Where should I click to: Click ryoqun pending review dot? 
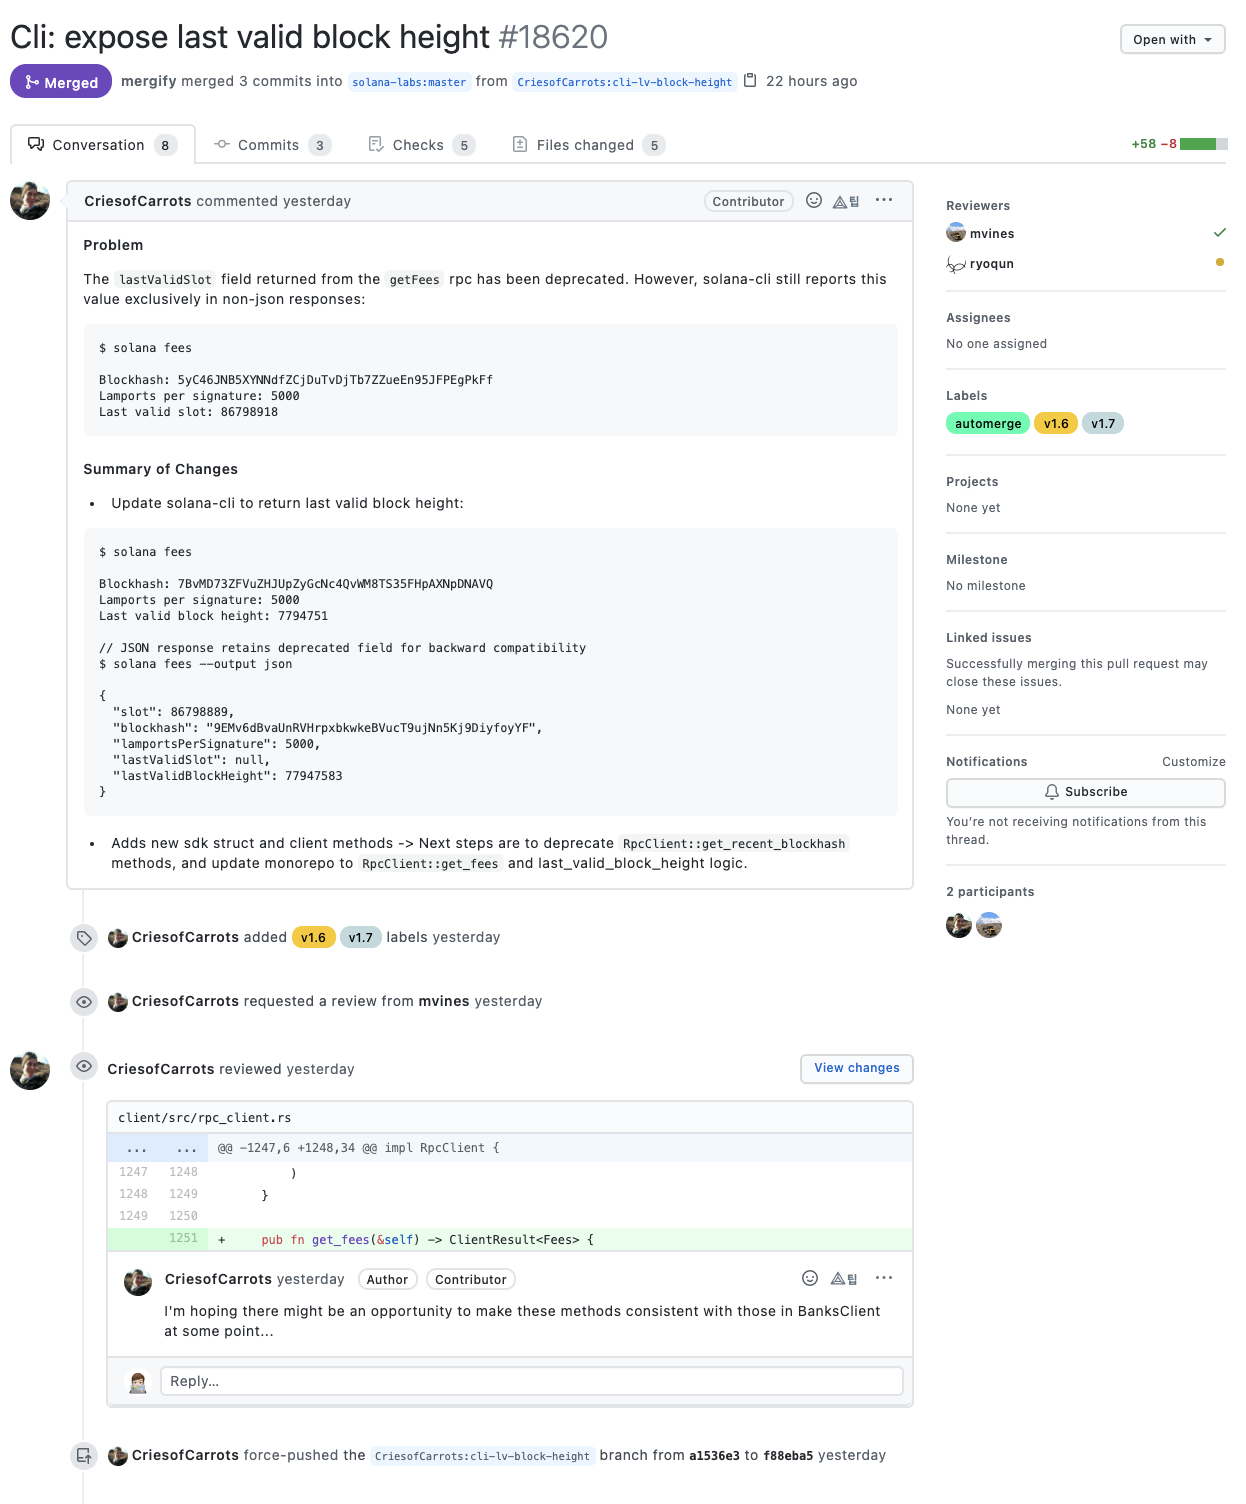1219,262
